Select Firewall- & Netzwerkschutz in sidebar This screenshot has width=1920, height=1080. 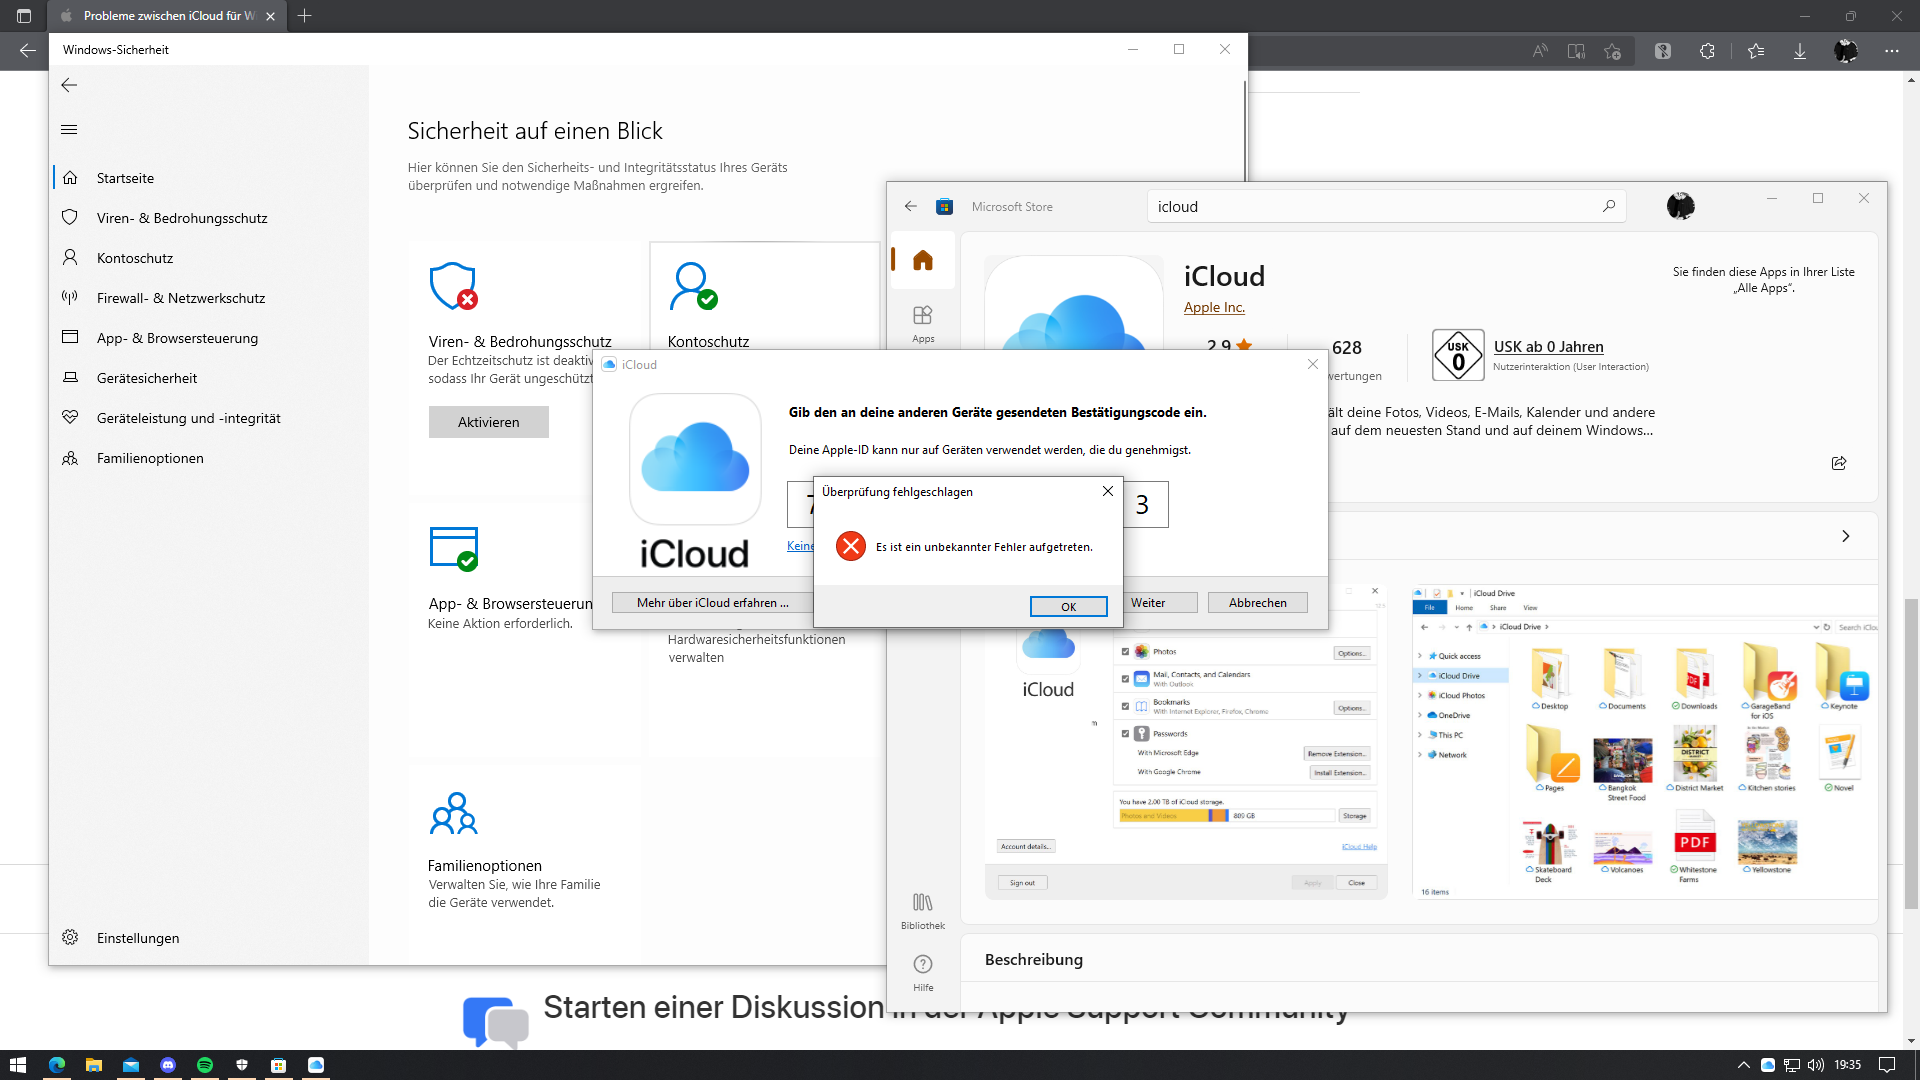pos(181,298)
